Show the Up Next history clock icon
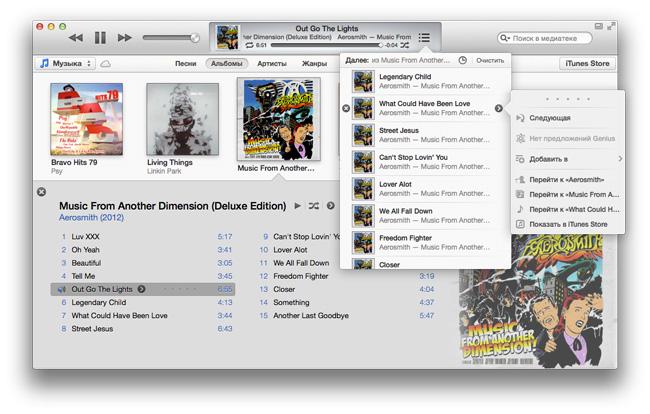Screen dimensions: 650x414 pos(463,61)
